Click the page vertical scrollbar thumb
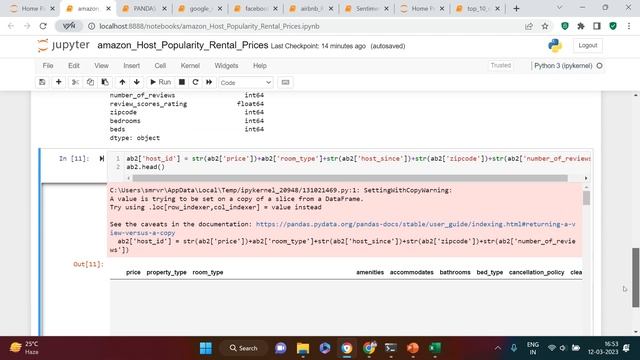The height and width of the screenshot is (360, 640). tap(636, 278)
